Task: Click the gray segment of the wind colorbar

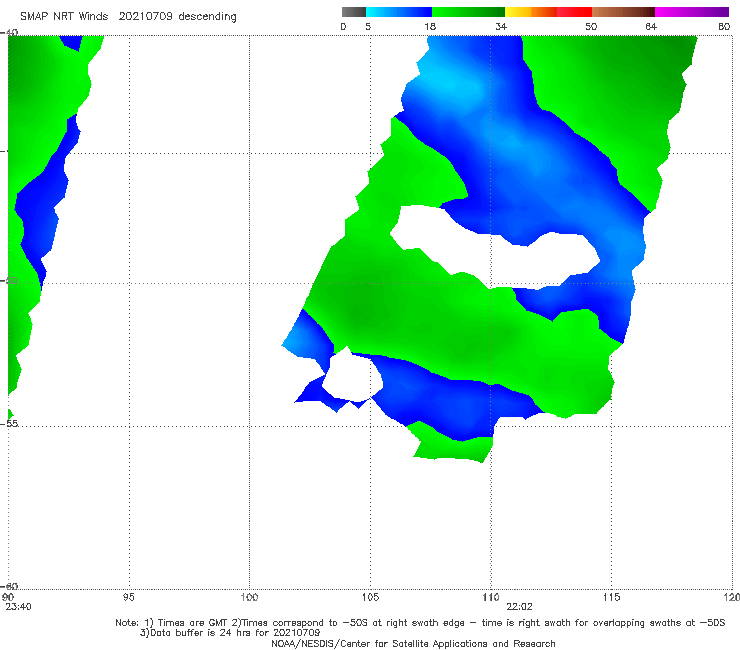Action: click(x=354, y=12)
